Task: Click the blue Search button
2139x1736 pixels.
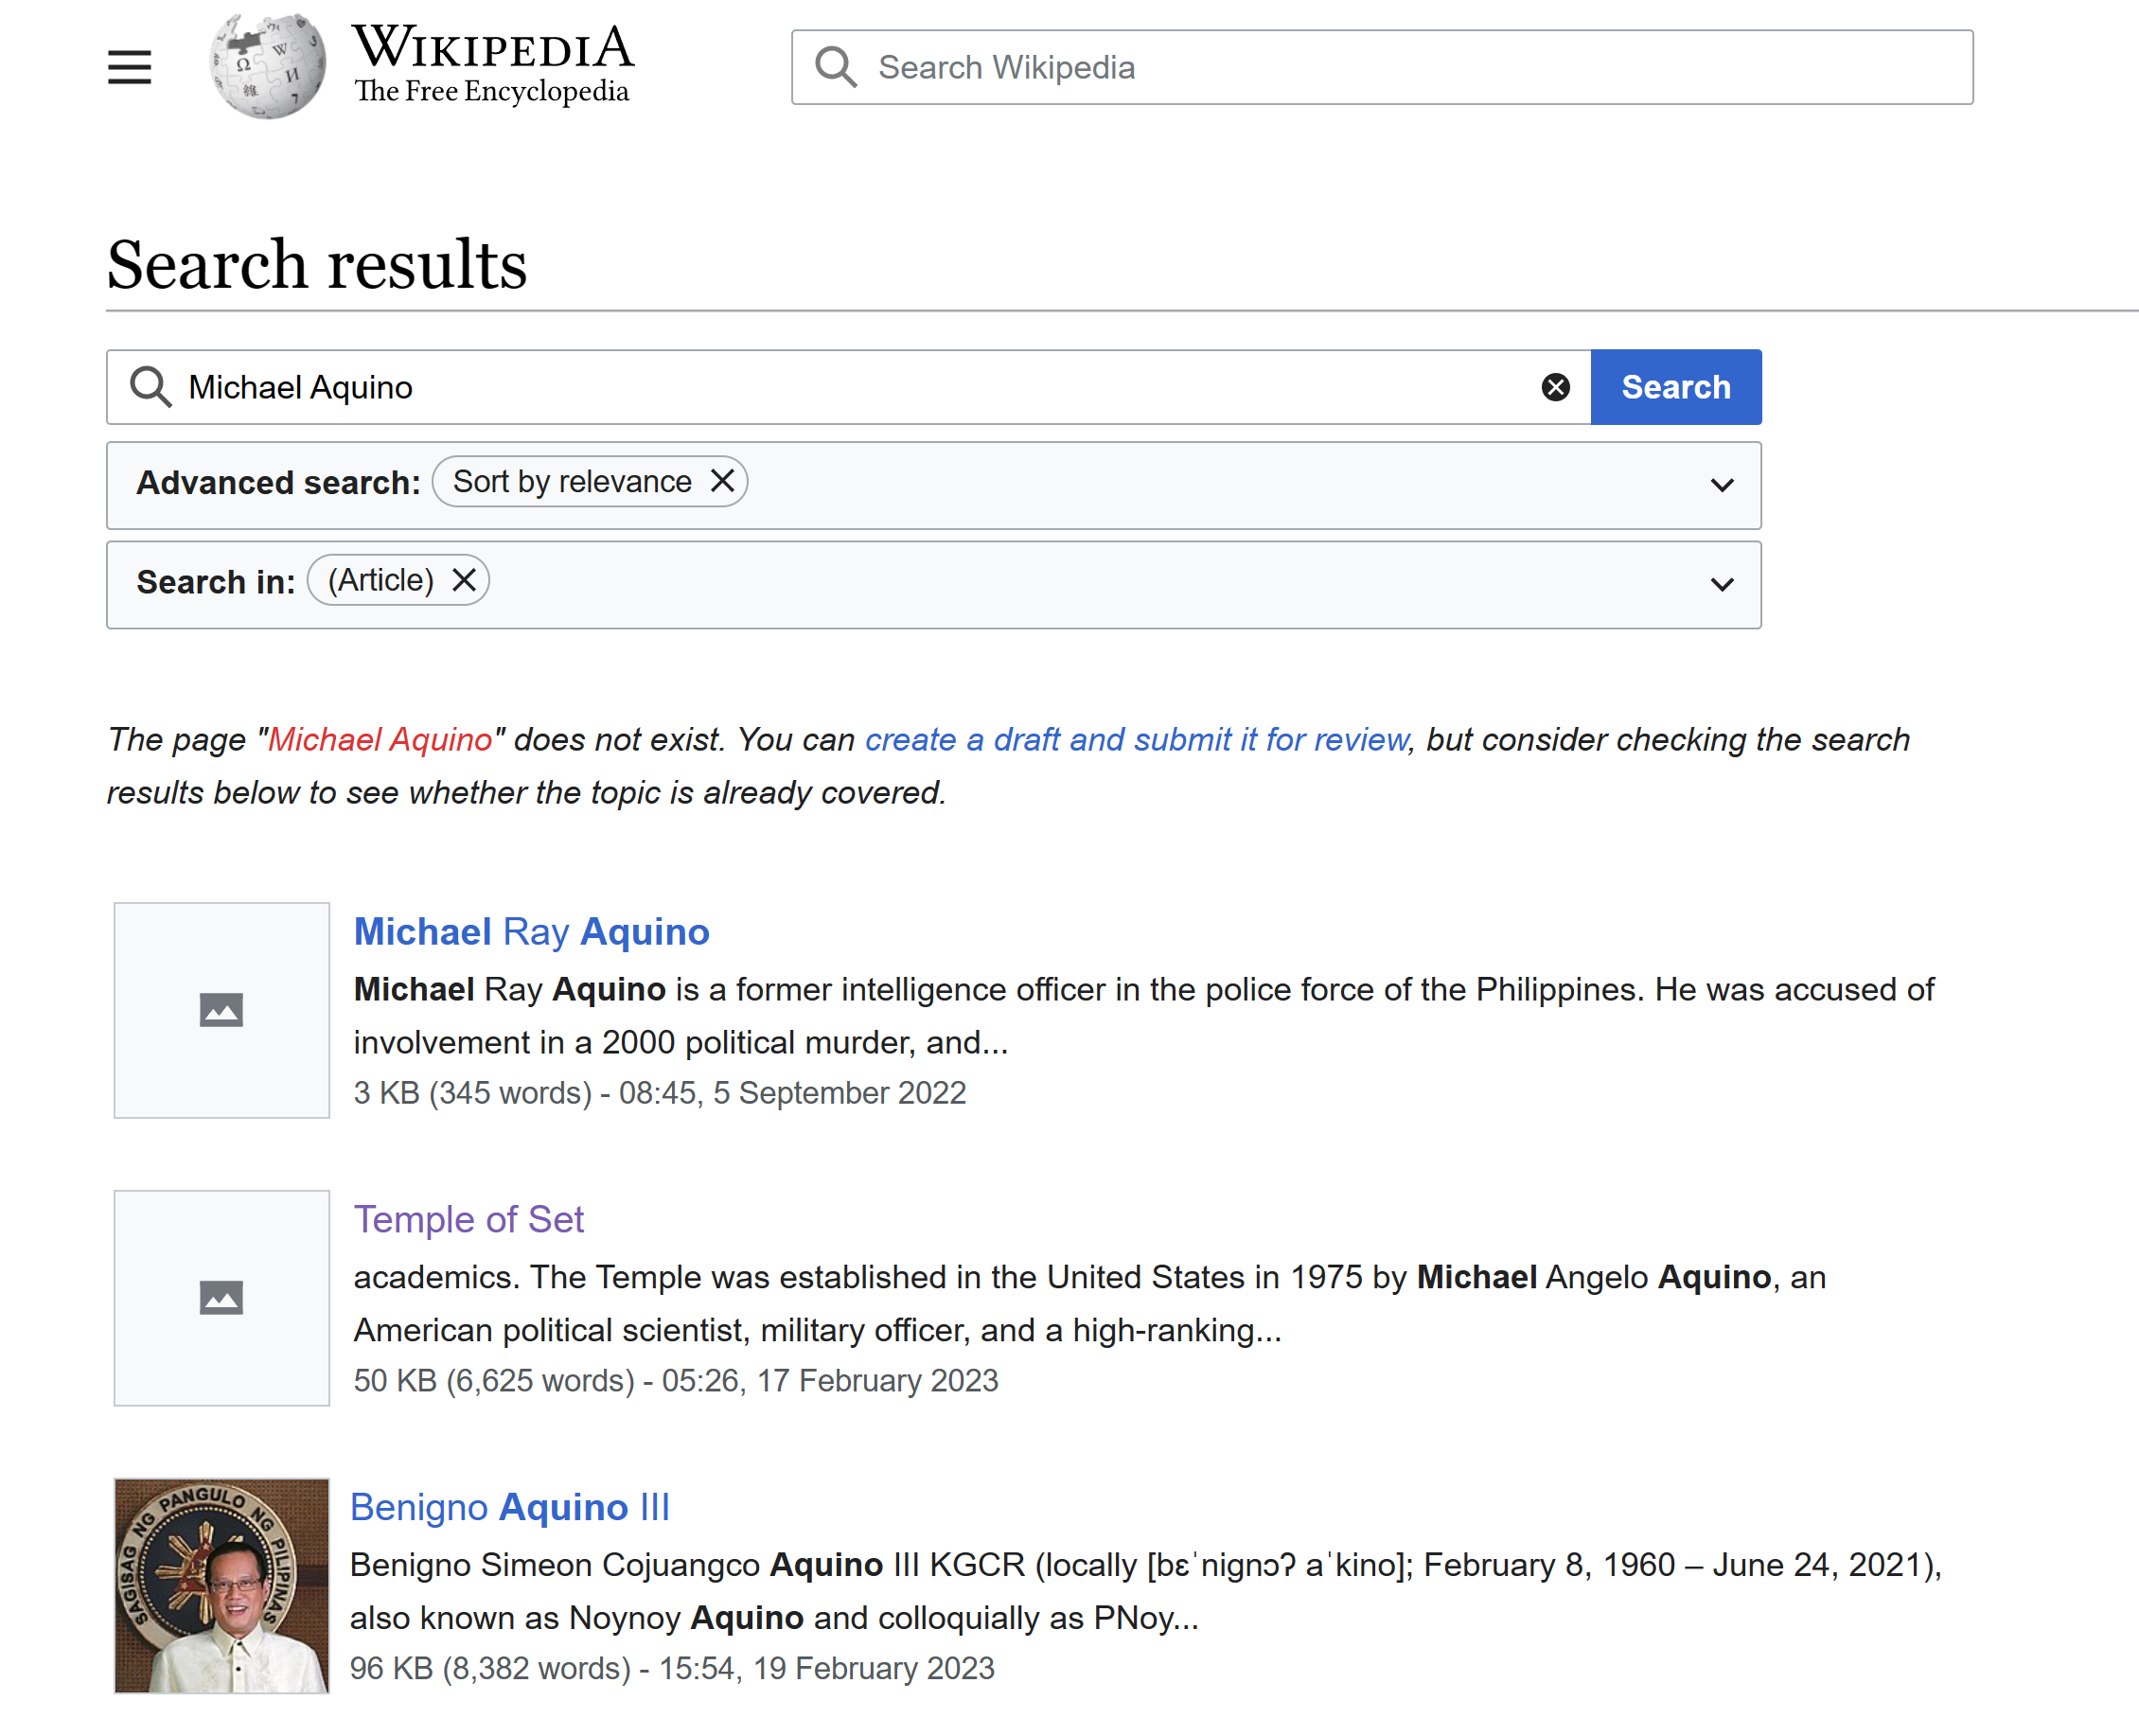Action: pyautogui.click(x=1676, y=387)
